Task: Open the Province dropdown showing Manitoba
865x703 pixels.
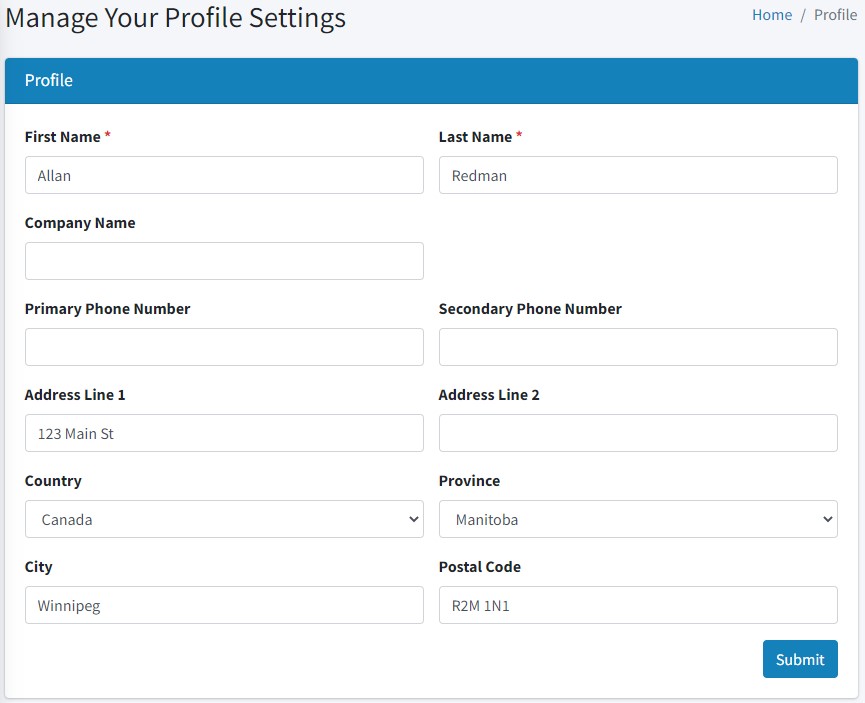Action: click(x=638, y=519)
